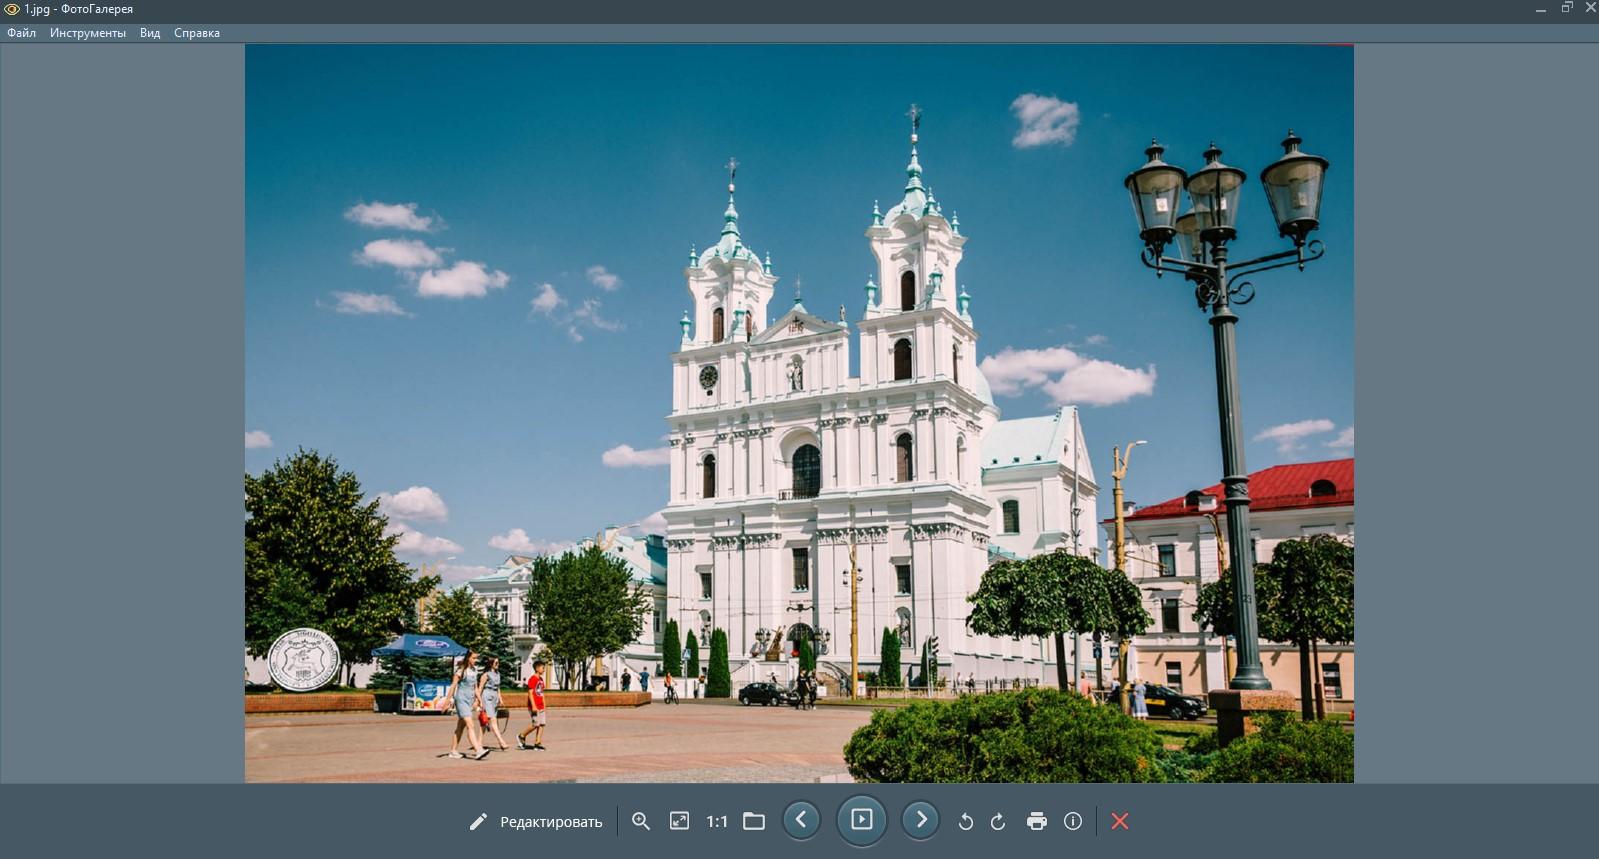Close the ФотоГалерея window
Image resolution: width=1599 pixels, height=859 pixels.
[1591, 8]
